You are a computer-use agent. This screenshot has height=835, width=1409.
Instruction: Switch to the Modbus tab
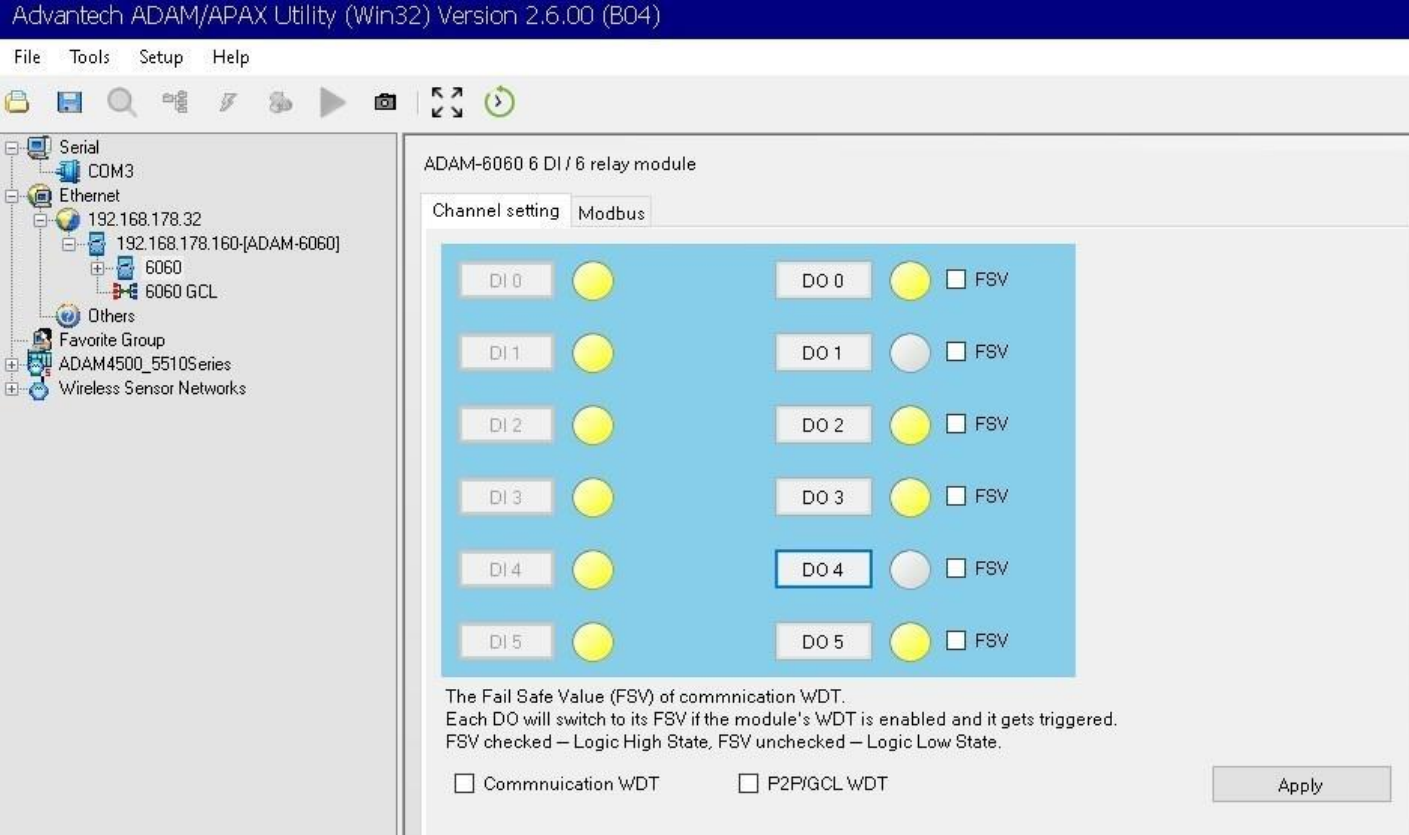pyautogui.click(x=611, y=212)
